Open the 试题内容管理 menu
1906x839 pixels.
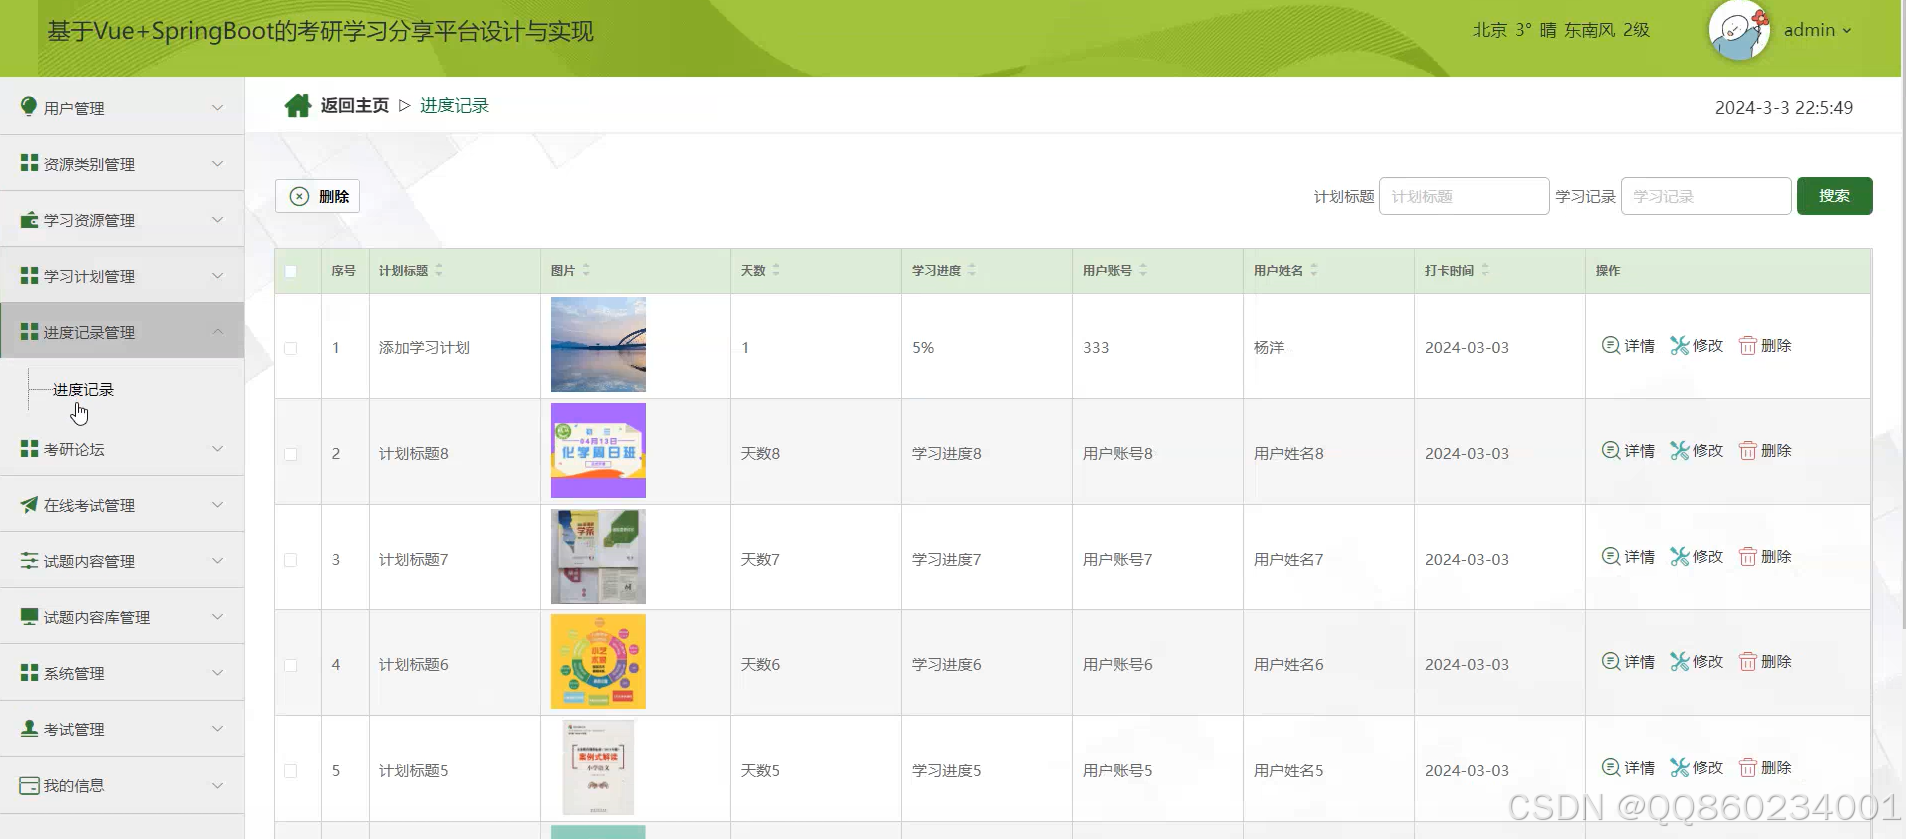(122, 561)
